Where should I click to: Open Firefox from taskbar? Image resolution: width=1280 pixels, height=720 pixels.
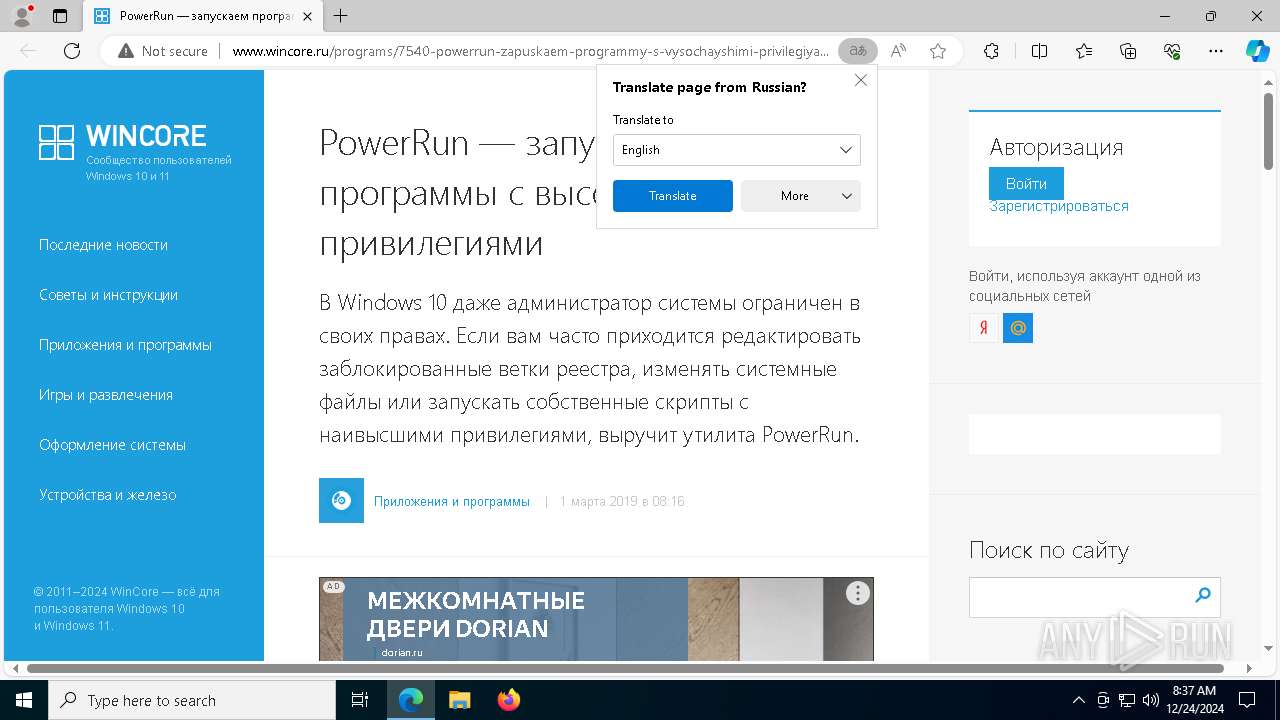[508, 700]
